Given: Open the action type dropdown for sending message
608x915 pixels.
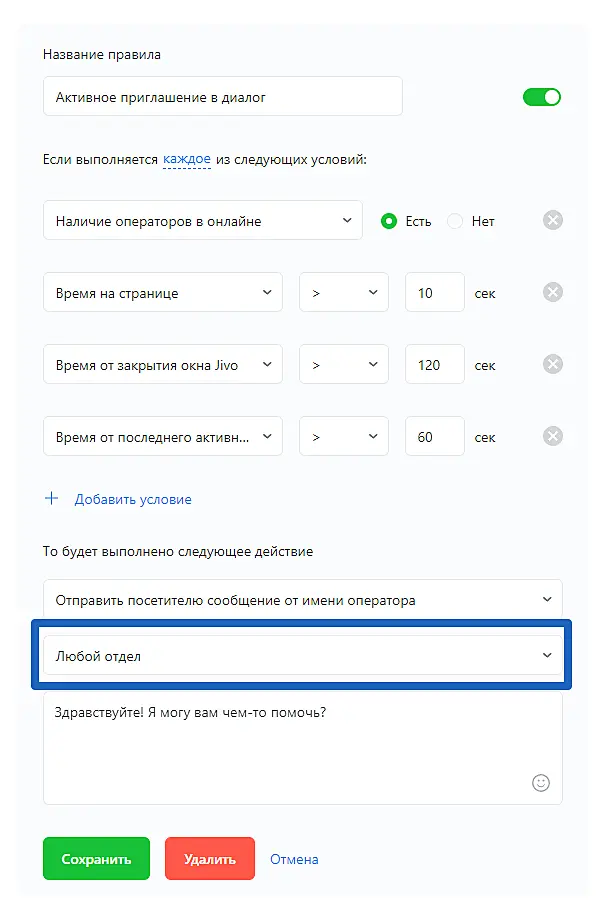Looking at the screenshot, I should (302, 600).
